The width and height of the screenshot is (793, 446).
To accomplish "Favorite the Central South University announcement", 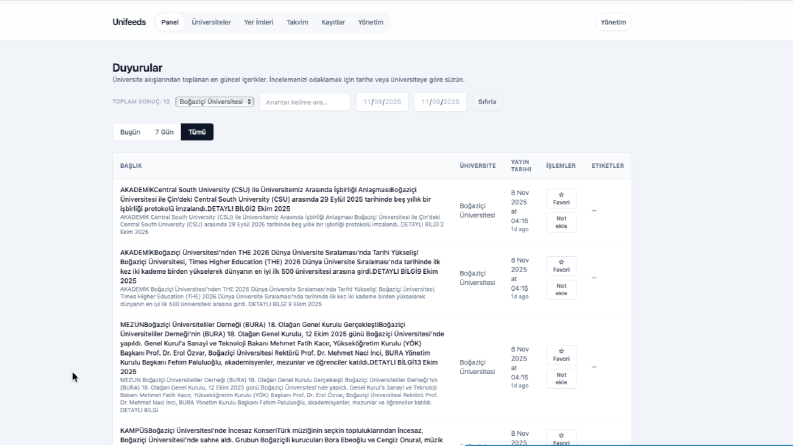I will coord(561,198).
